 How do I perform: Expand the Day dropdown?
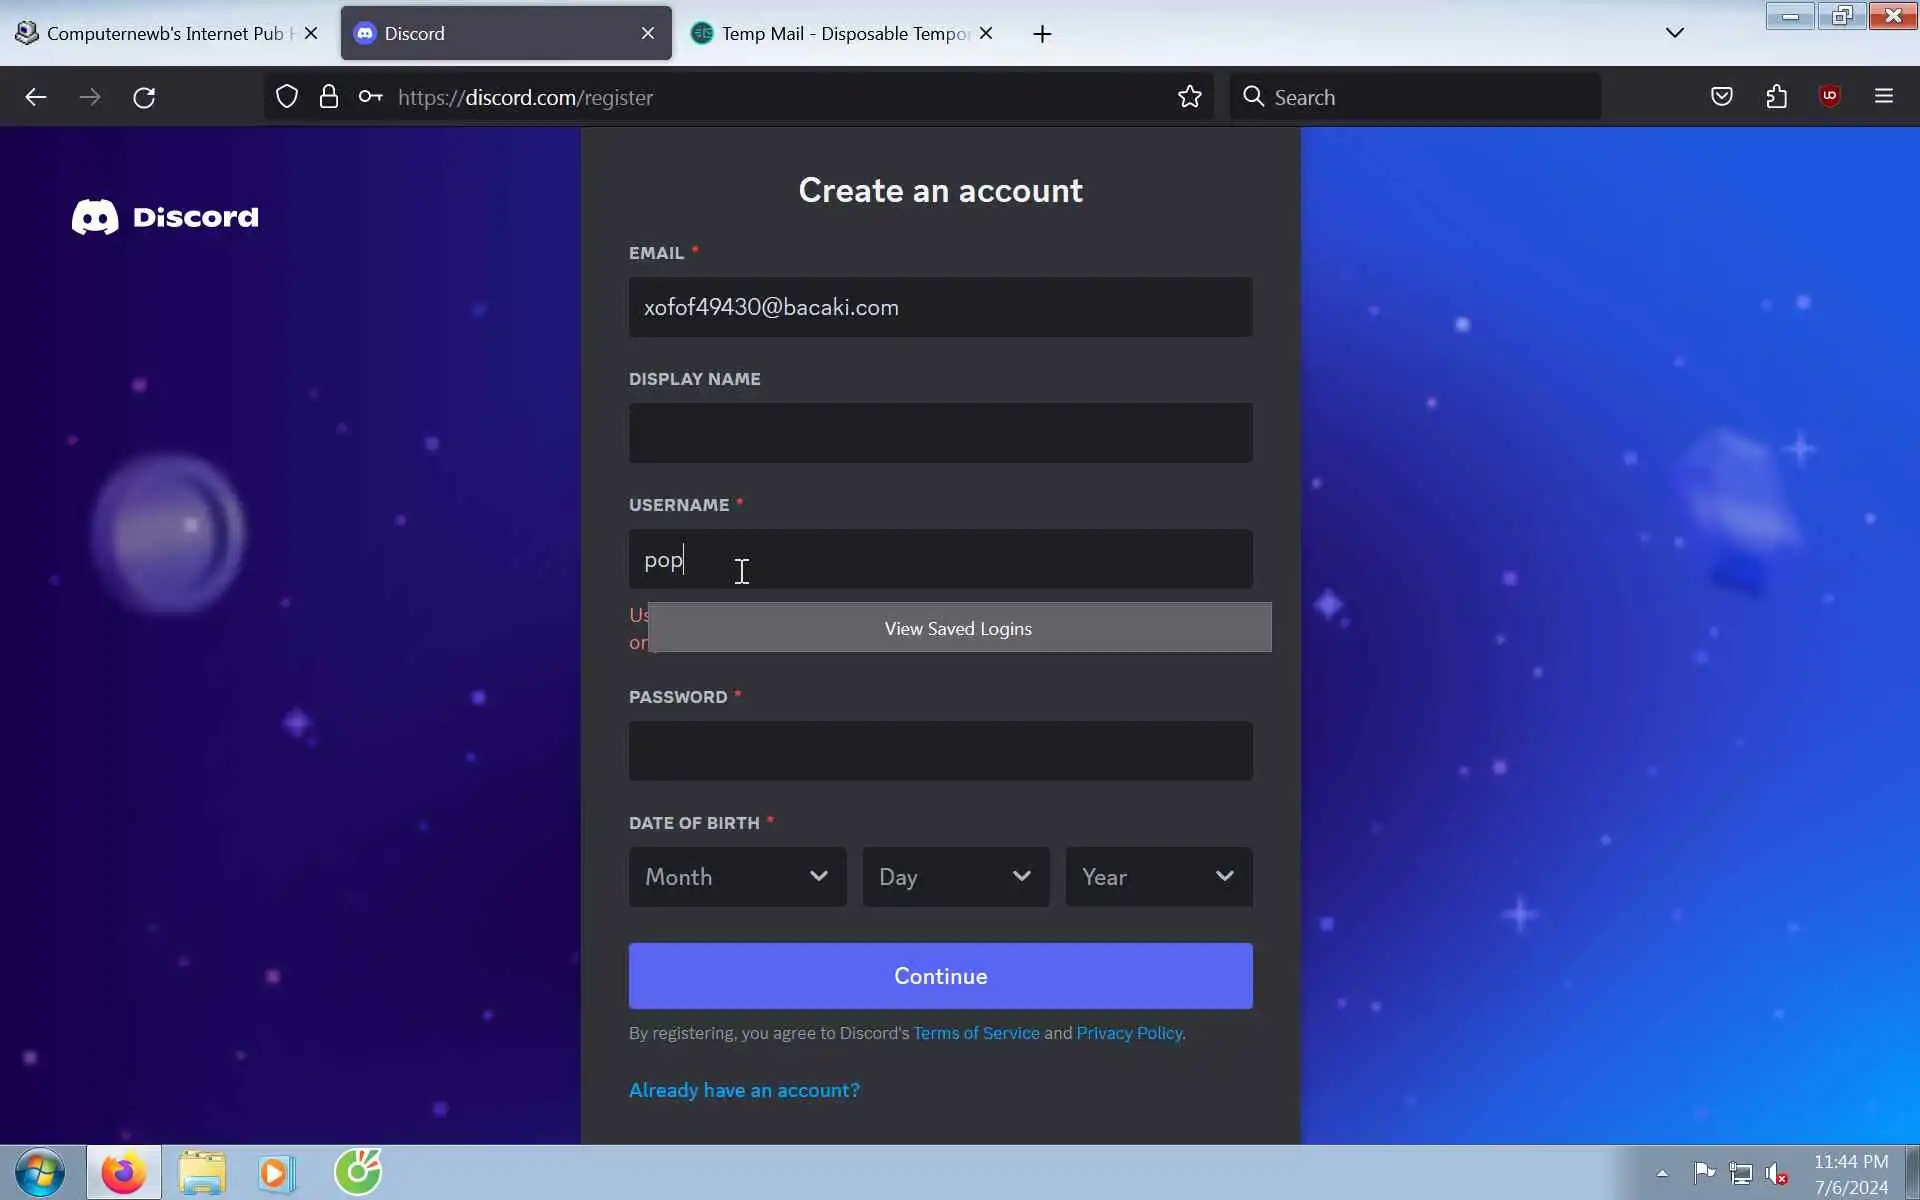click(x=955, y=877)
